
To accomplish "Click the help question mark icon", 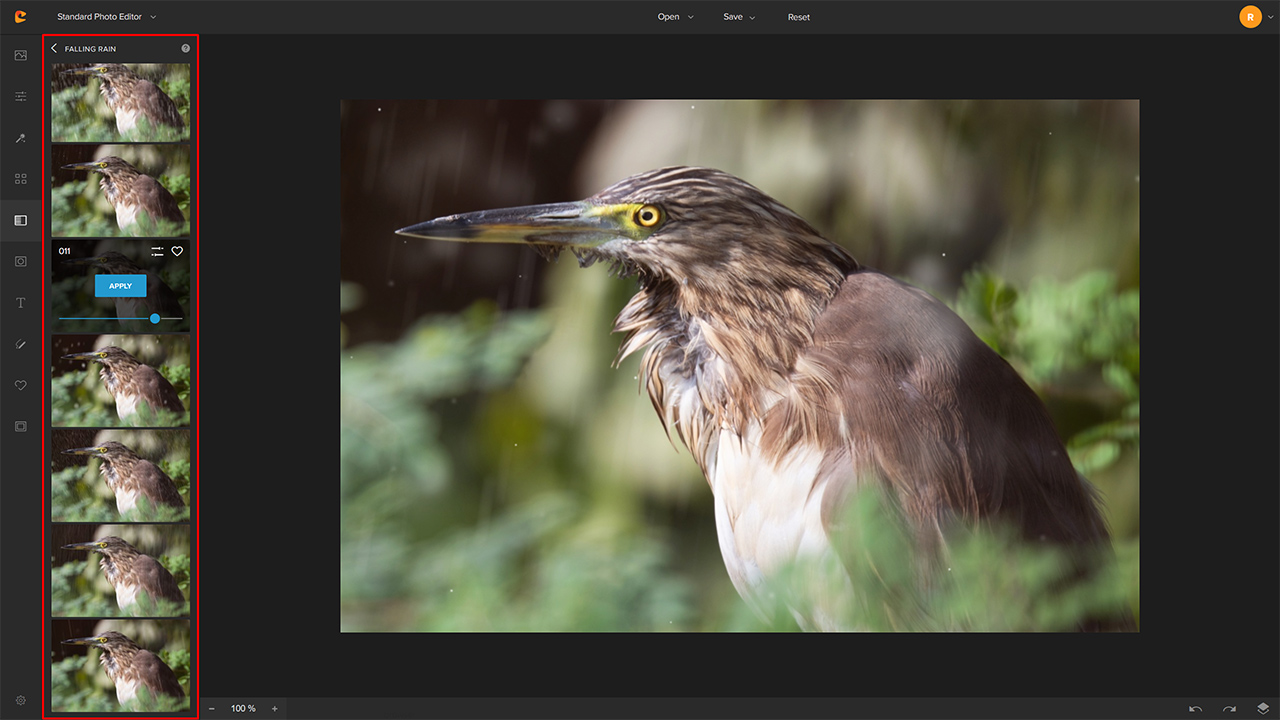I will pyautogui.click(x=185, y=48).
